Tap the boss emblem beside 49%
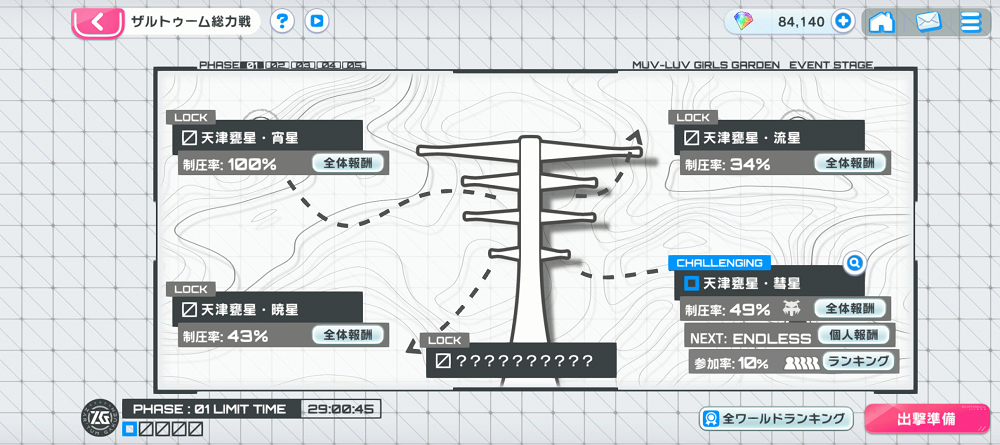 click(791, 310)
